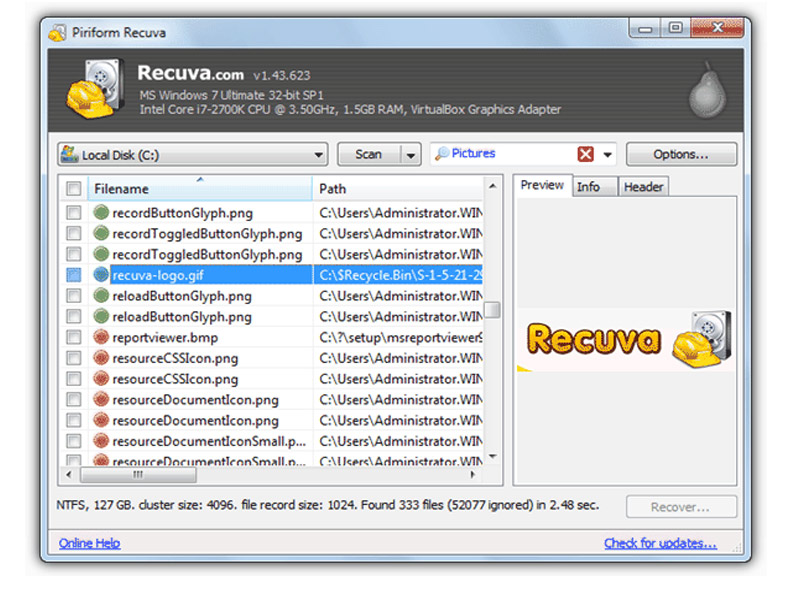800x600 pixels.
Task: Click the C:\$Recycle.Bin path cell
Action: [398, 275]
